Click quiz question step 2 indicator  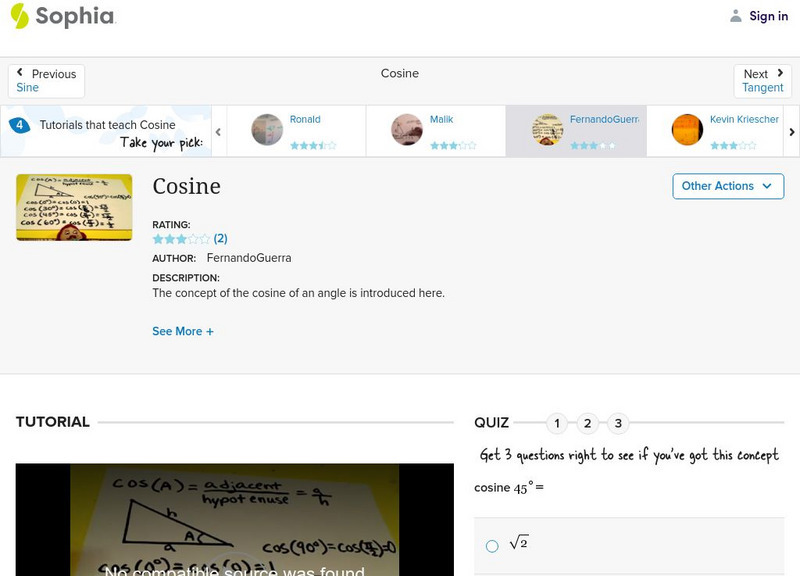586,424
